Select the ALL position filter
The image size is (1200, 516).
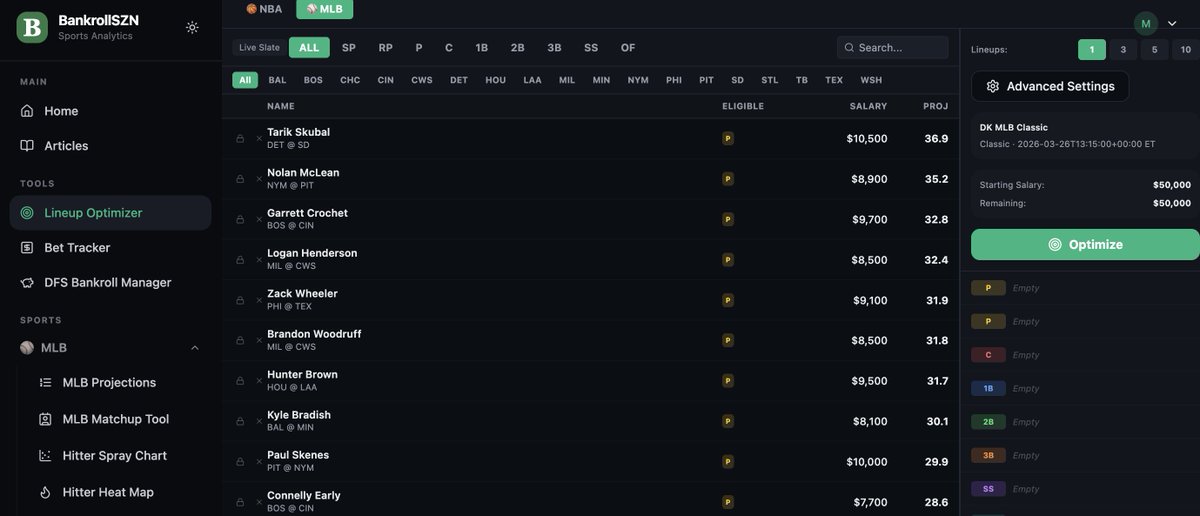click(309, 47)
